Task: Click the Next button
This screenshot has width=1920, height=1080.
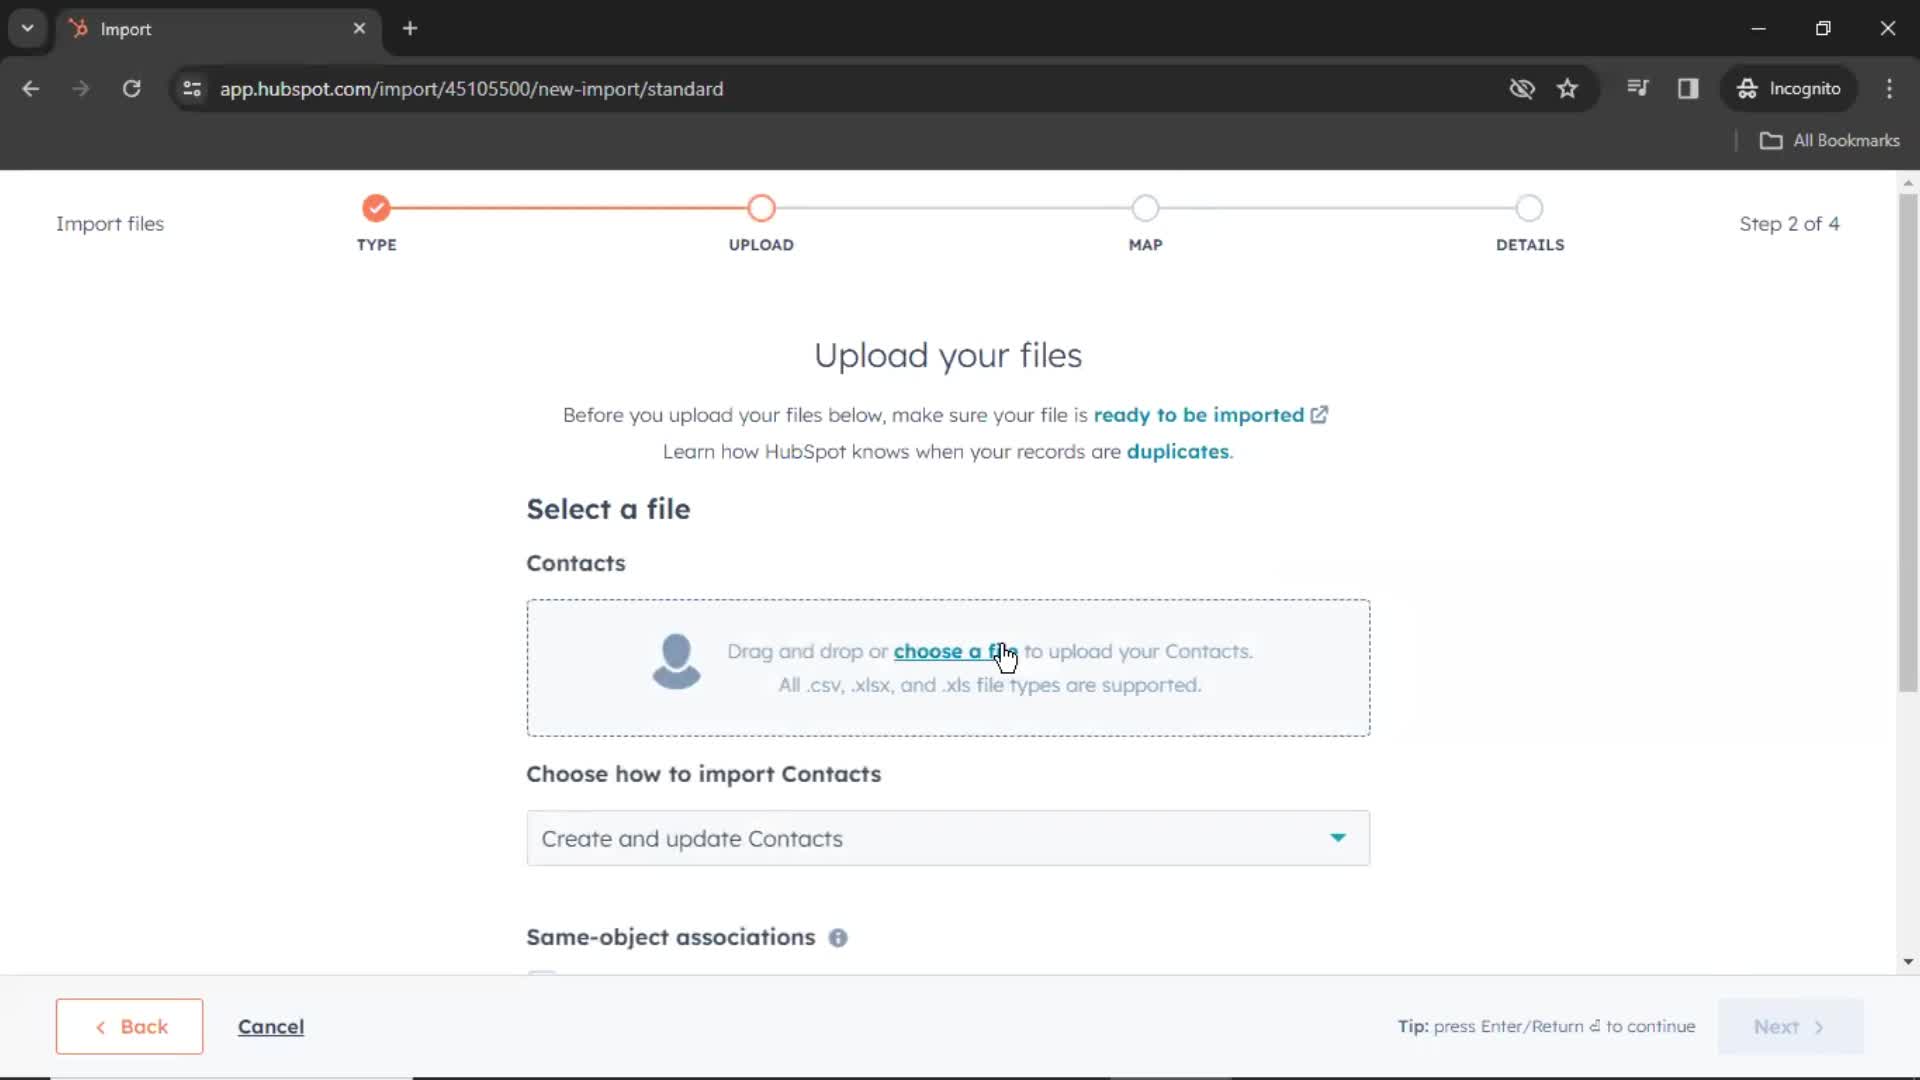Action: pos(1790,1026)
